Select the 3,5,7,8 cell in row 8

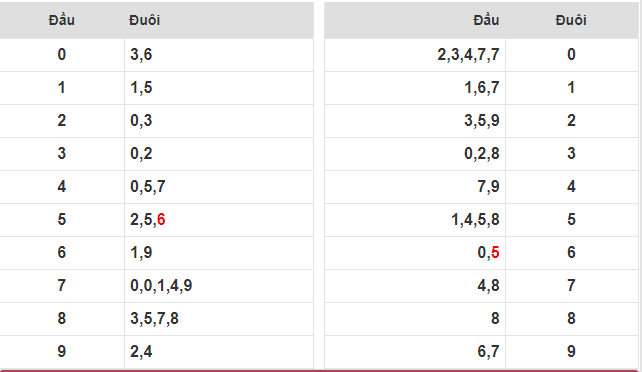pos(219,319)
